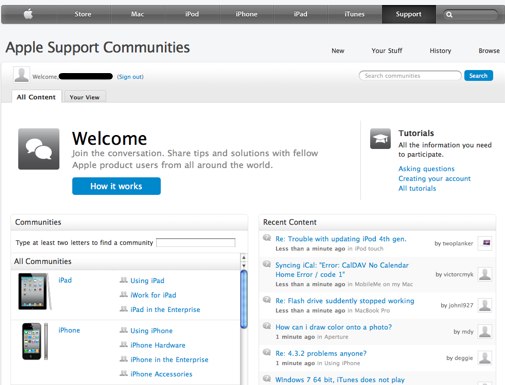This screenshot has width=505, height=385.
Task: Open the Support navigation item
Action: click(x=409, y=14)
